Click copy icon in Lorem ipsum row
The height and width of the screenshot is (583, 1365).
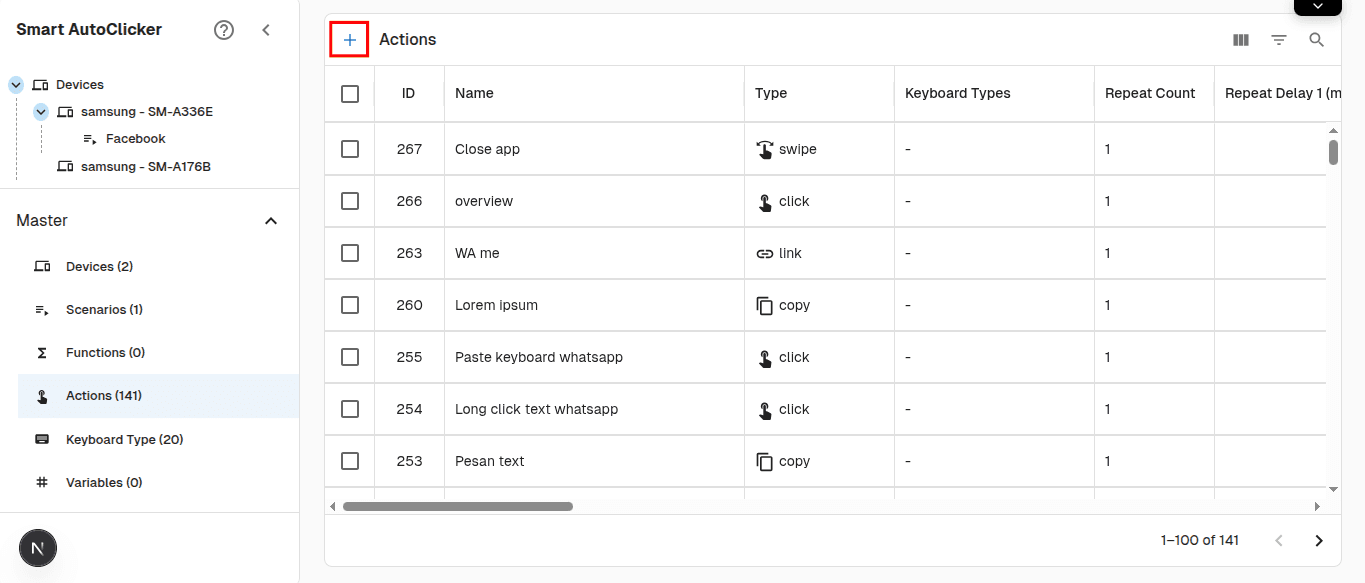(765, 305)
